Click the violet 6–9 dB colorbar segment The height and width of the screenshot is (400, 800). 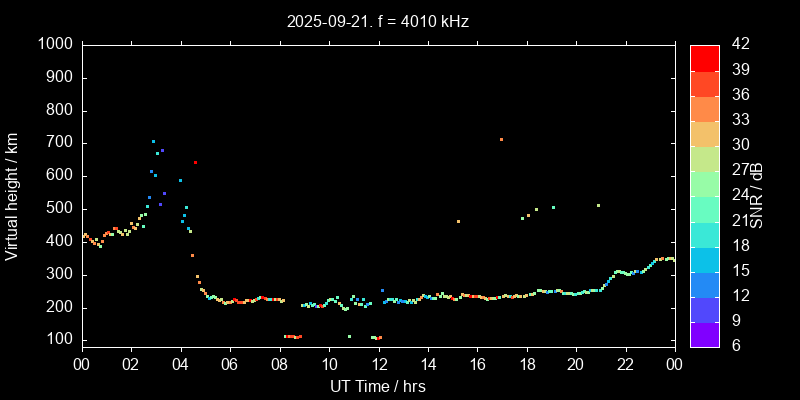[705, 333]
